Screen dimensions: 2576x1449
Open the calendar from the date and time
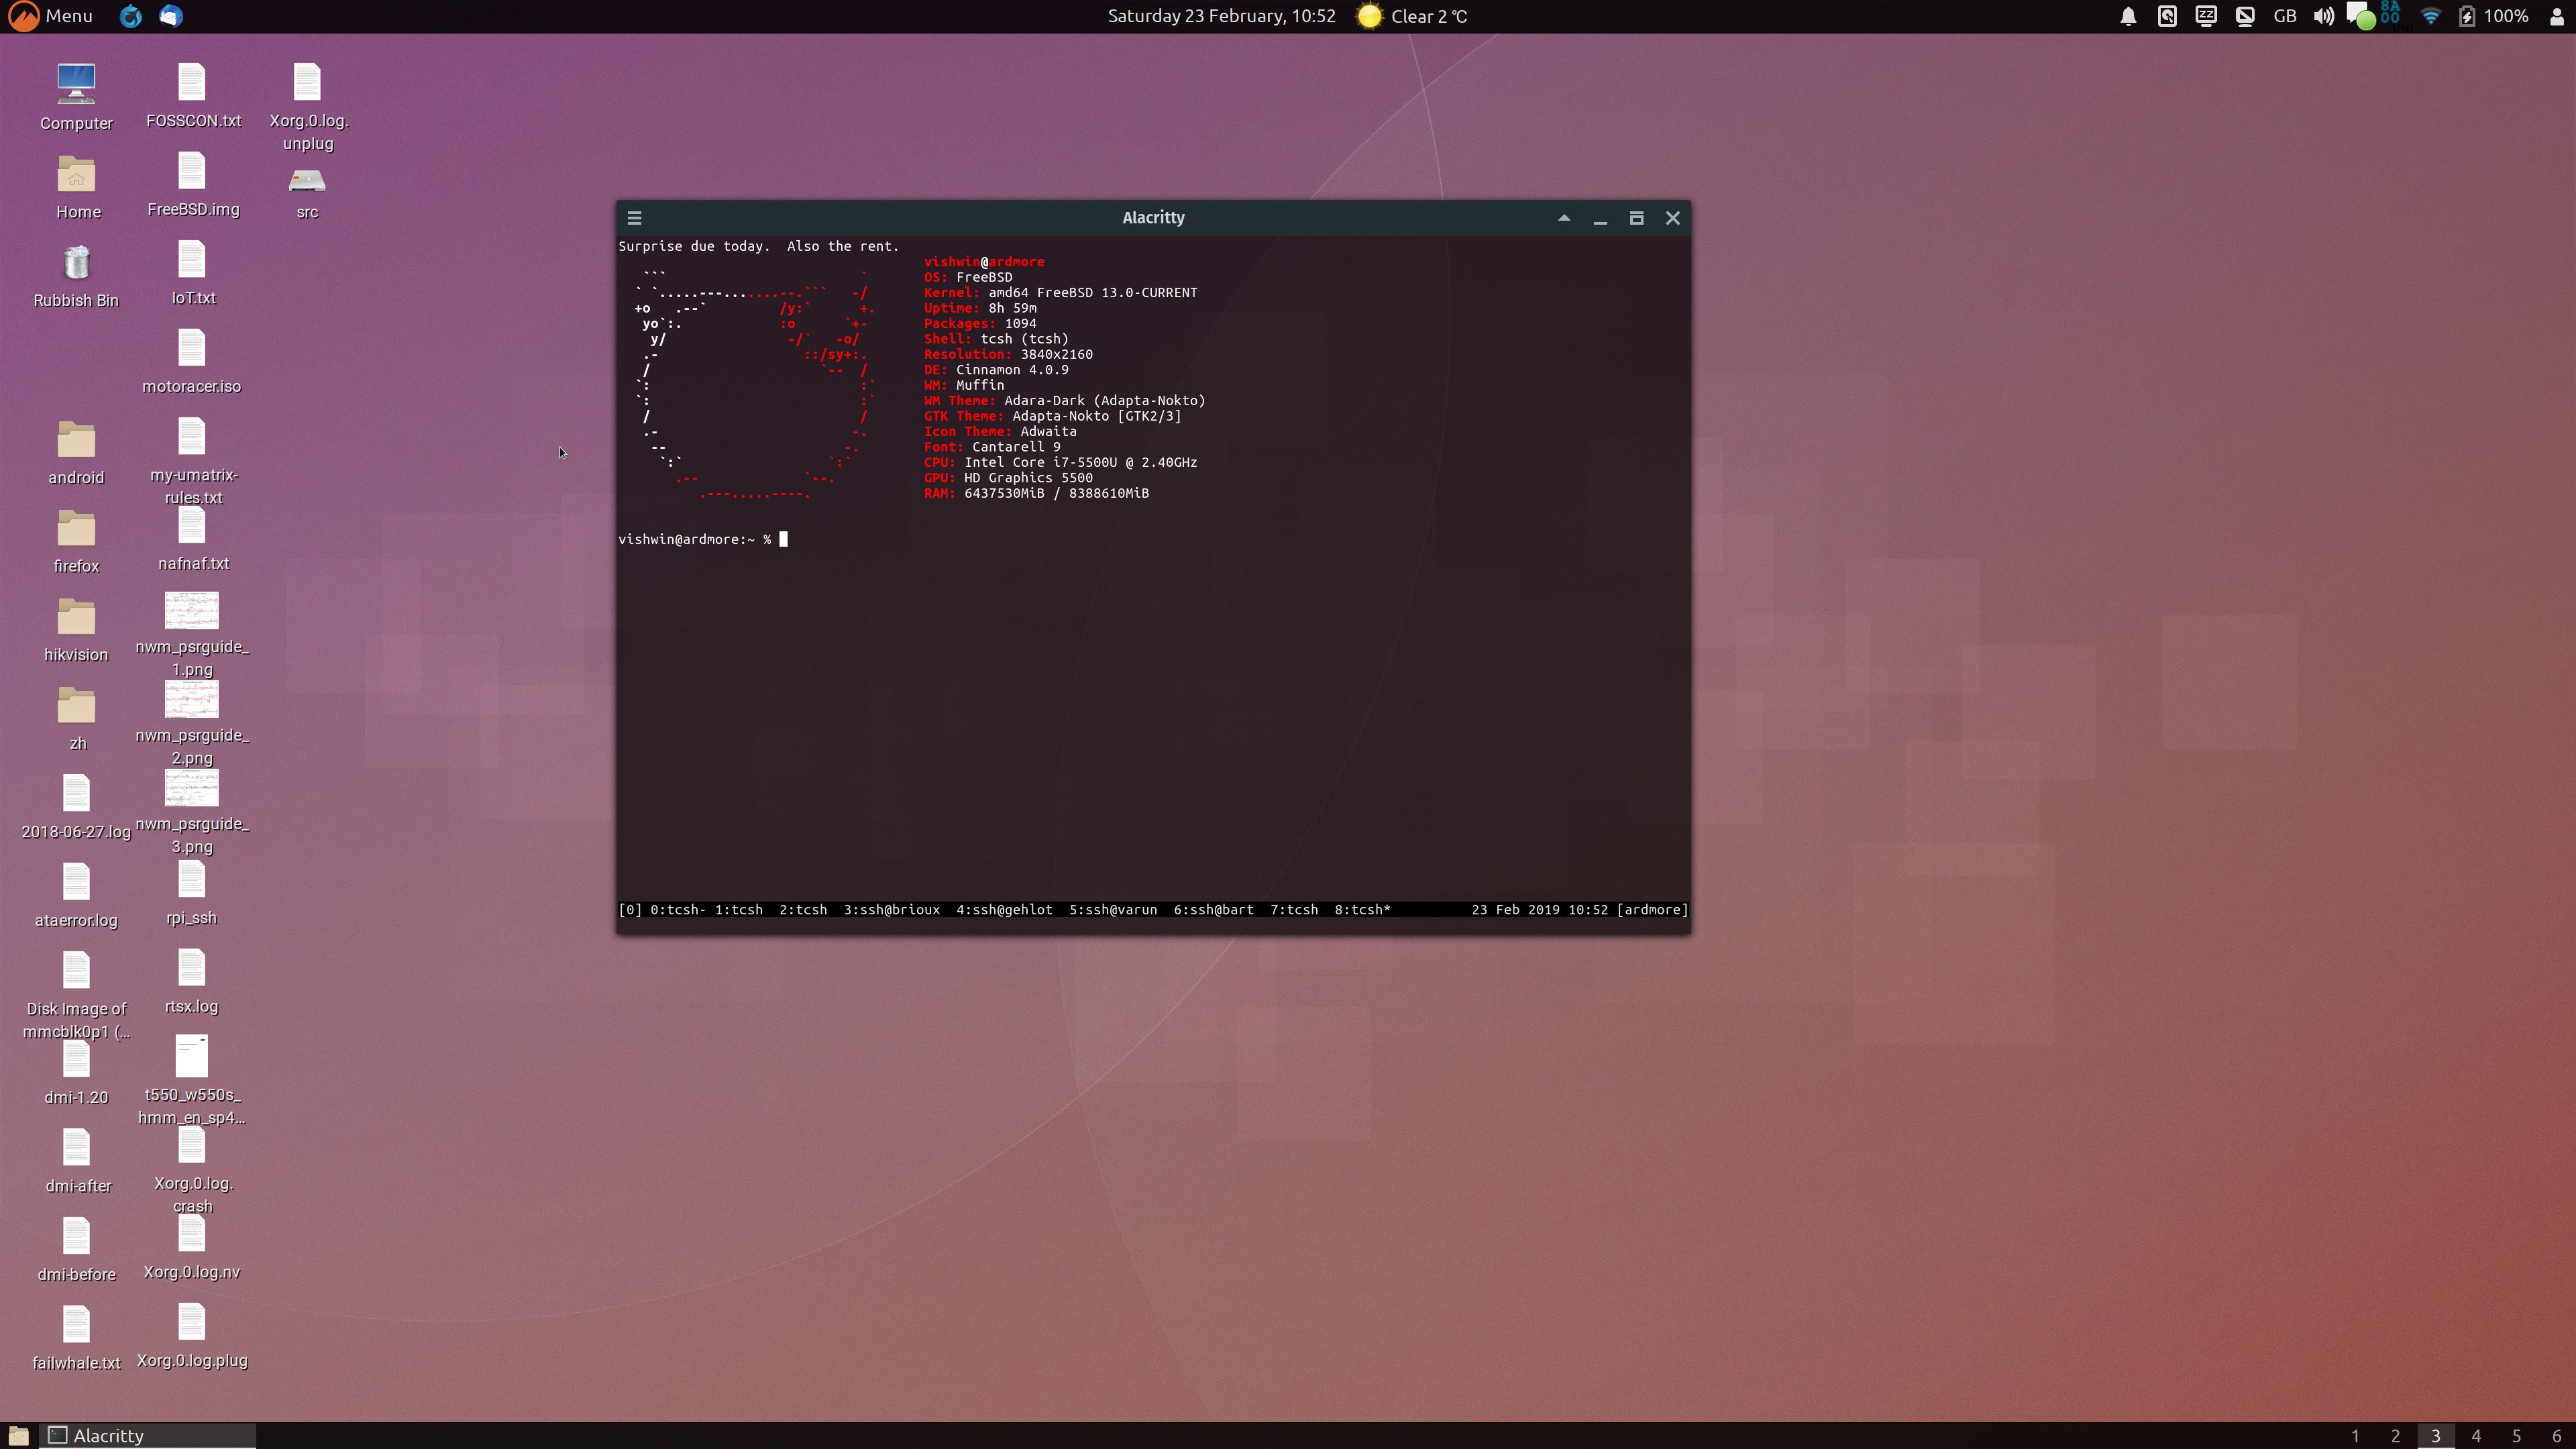click(1221, 16)
